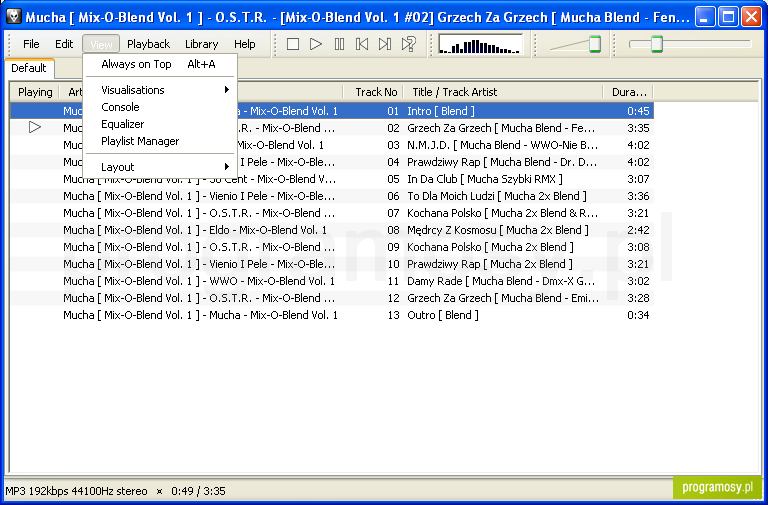Adjust the volume slider knob

coord(595,44)
